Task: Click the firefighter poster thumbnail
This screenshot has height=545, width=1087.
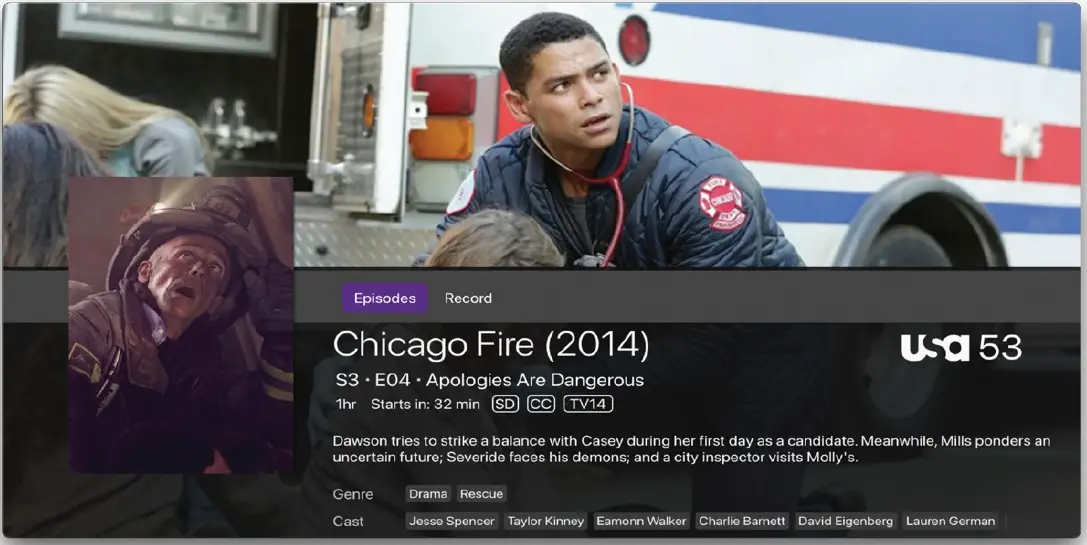Action: [180, 325]
